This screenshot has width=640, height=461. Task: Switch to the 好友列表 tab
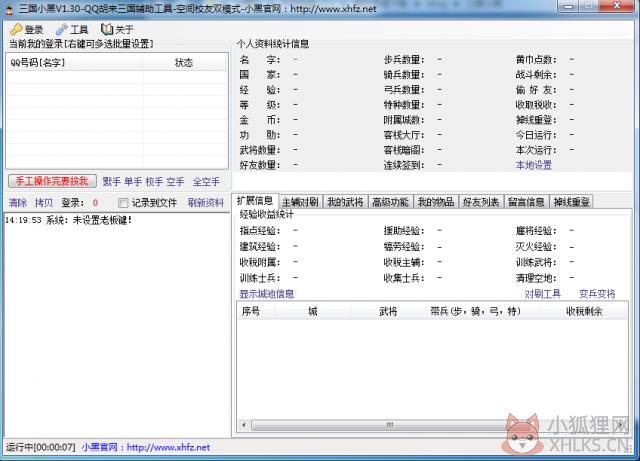pyautogui.click(x=481, y=202)
